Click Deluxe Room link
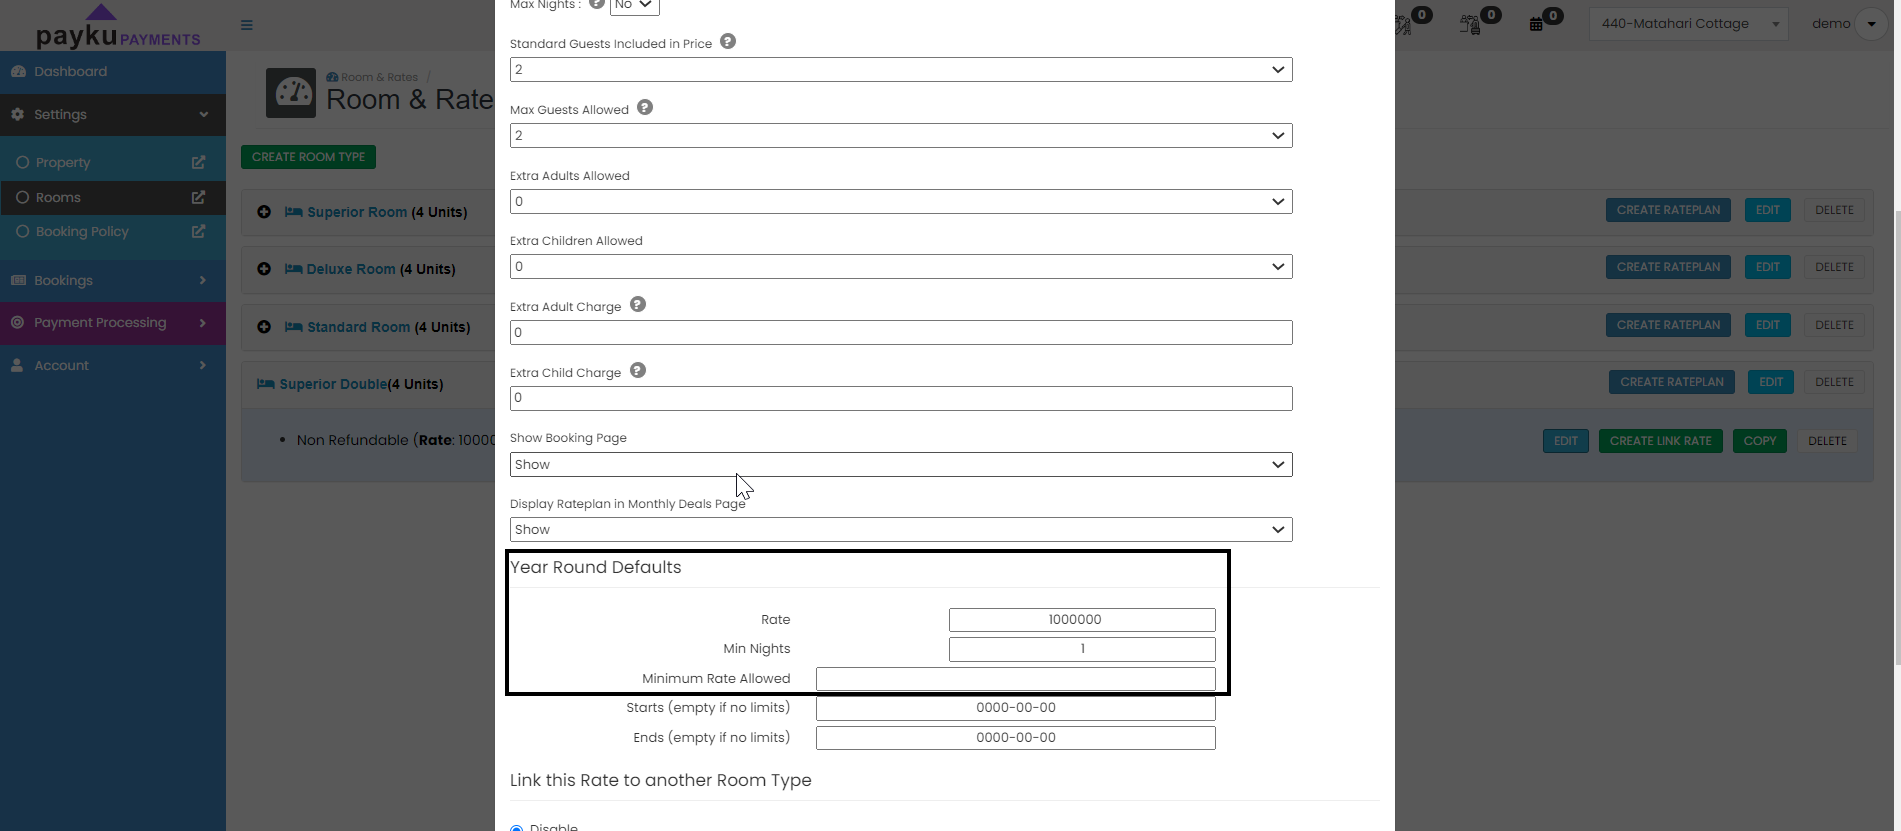The image size is (1901, 831). (x=351, y=269)
